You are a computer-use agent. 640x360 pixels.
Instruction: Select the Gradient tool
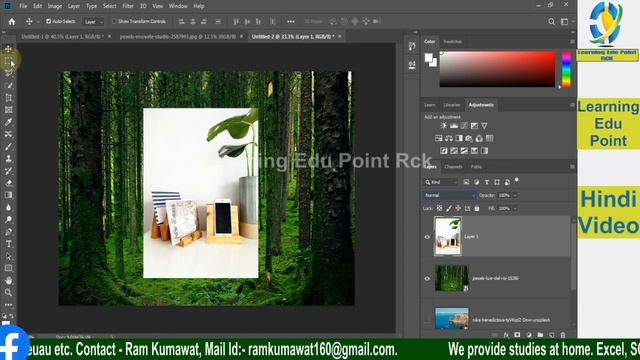point(8,195)
